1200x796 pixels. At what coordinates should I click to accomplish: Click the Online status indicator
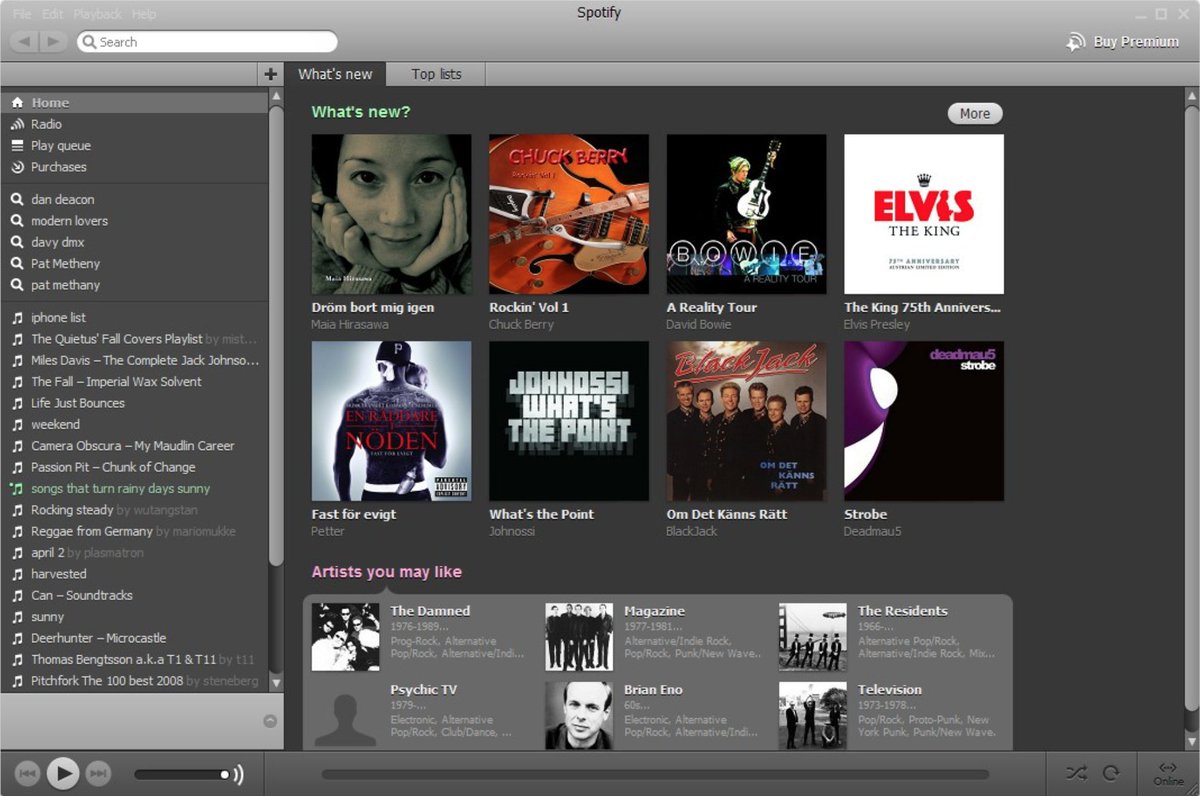click(1168, 773)
